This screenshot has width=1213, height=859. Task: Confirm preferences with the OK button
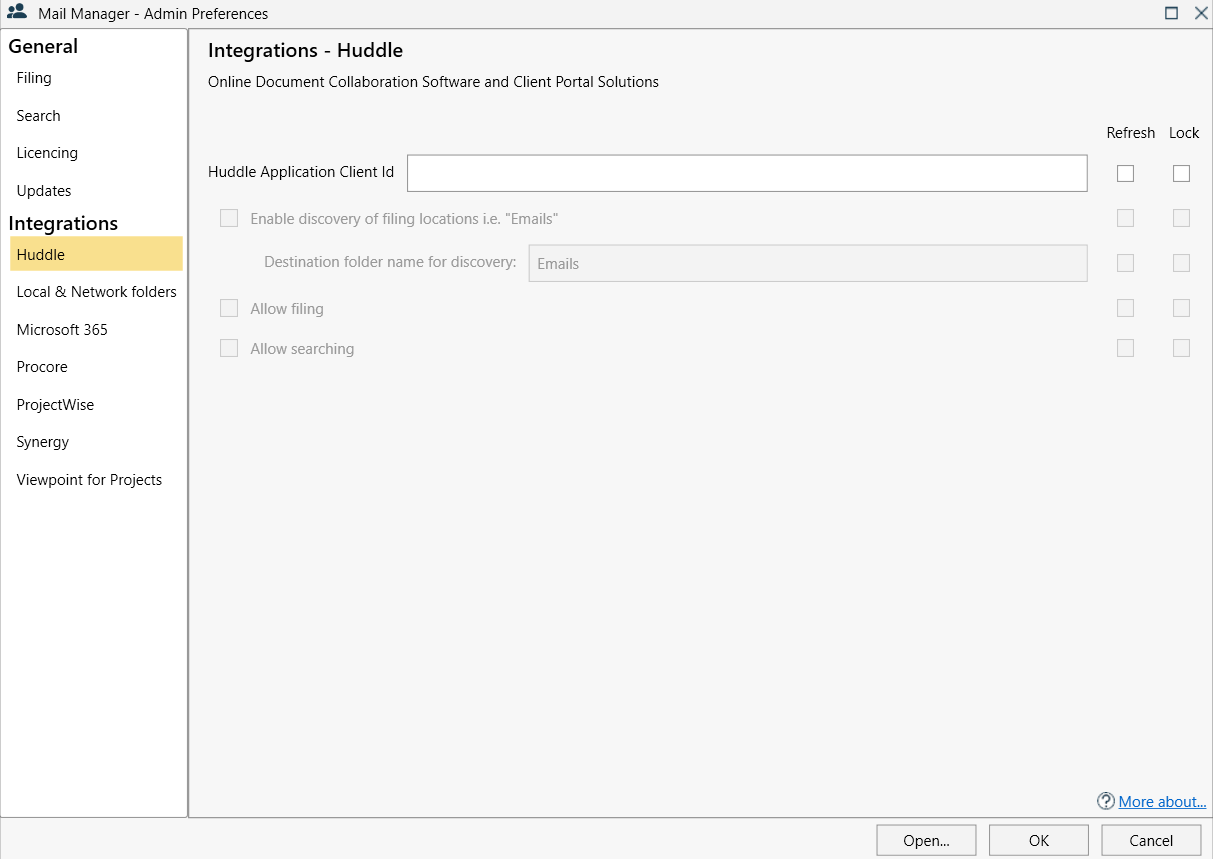tap(1039, 840)
